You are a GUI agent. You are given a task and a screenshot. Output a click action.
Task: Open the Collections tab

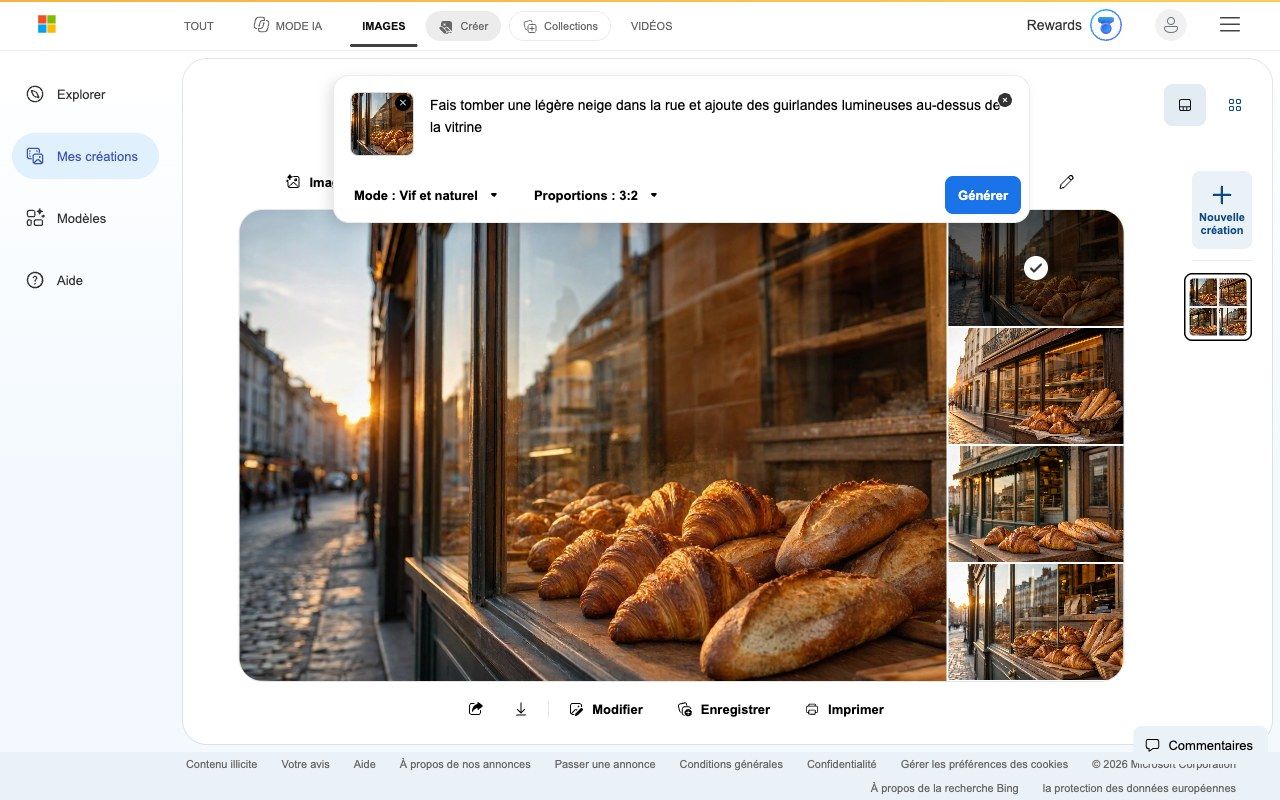[560, 26]
